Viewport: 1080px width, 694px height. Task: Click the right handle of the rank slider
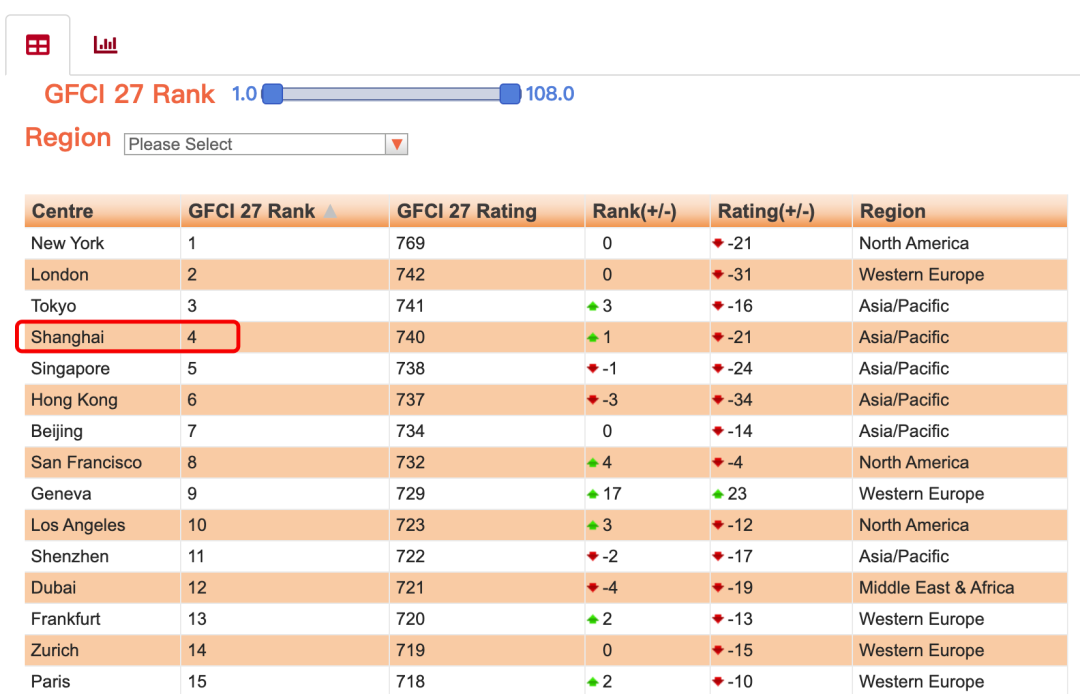click(510, 94)
